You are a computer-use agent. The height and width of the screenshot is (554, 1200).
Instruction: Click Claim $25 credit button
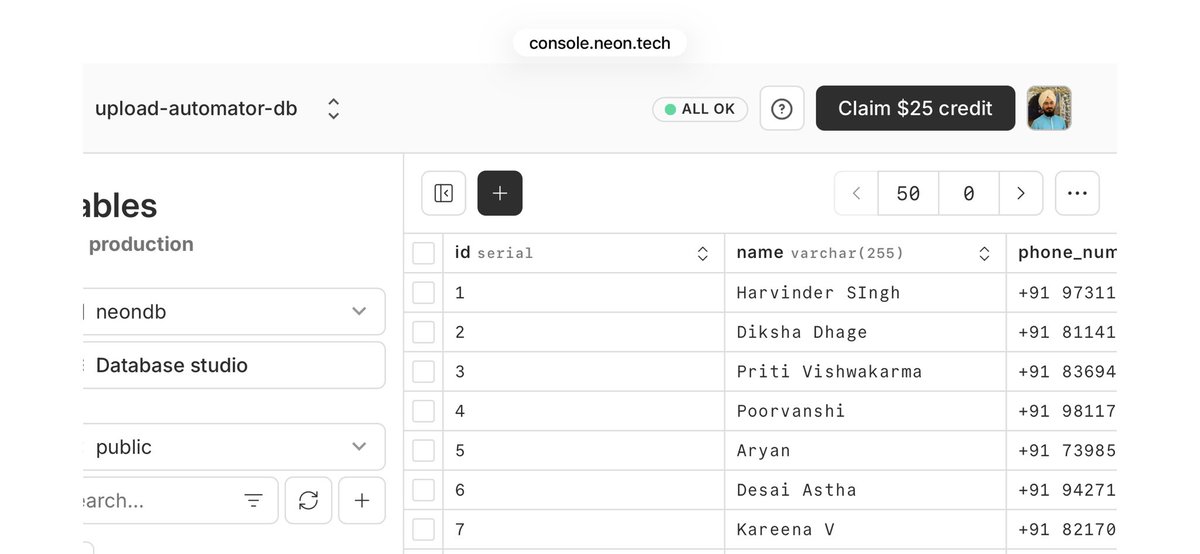915,108
